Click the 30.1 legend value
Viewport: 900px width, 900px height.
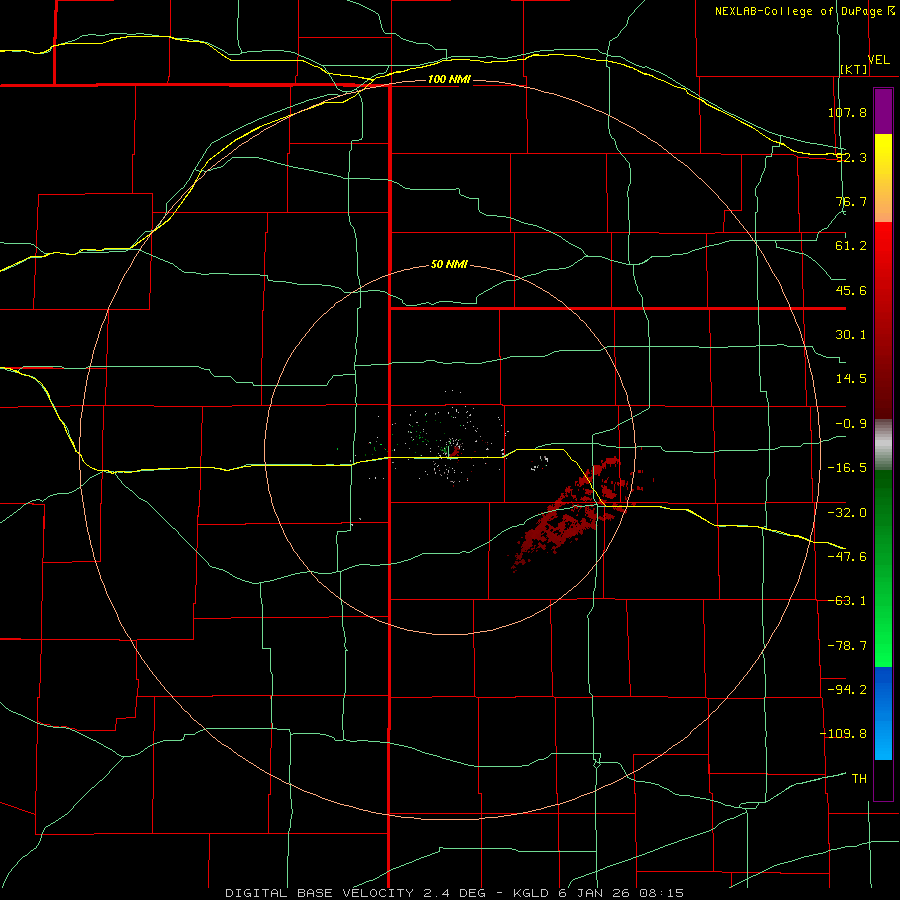pos(851,335)
